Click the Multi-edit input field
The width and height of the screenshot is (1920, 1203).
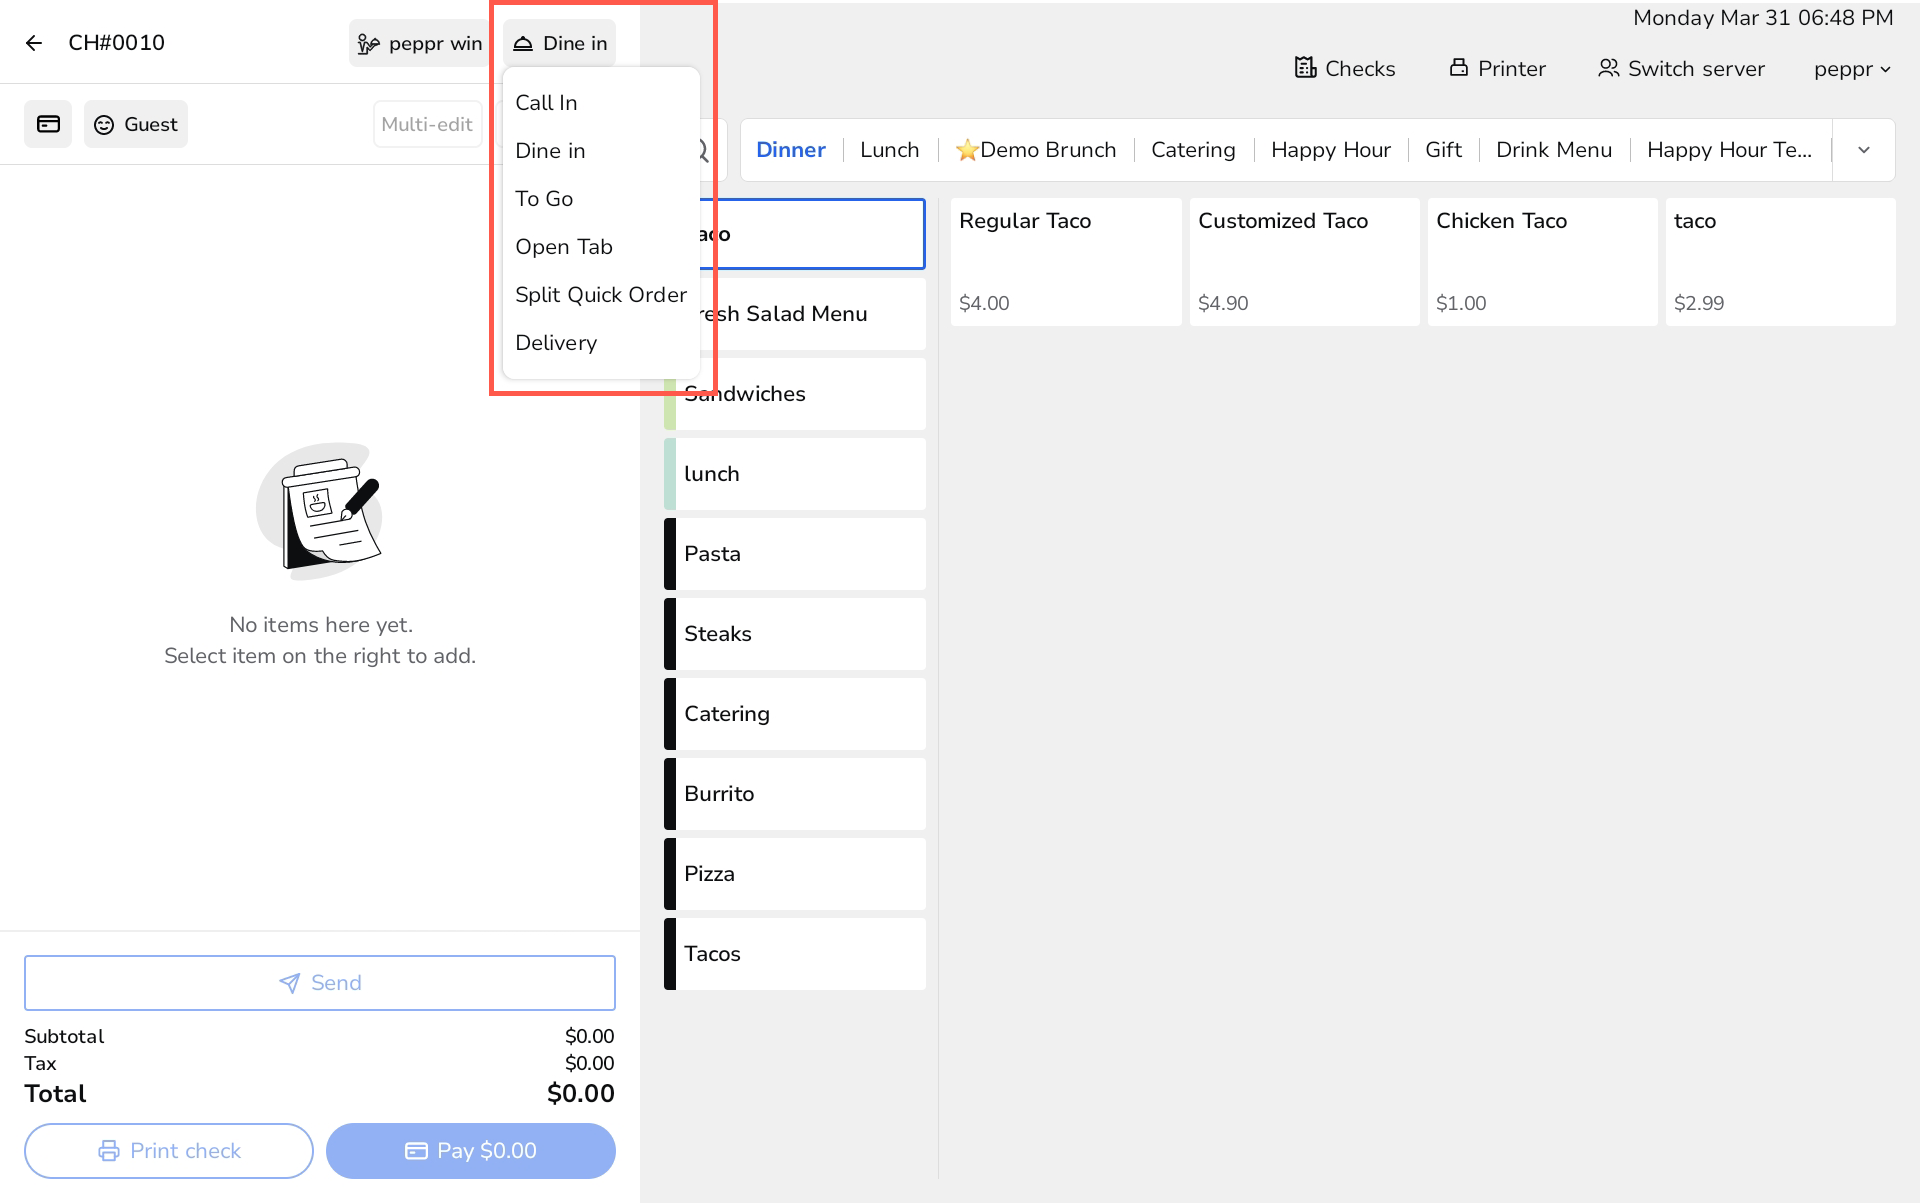click(x=426, y=124)
